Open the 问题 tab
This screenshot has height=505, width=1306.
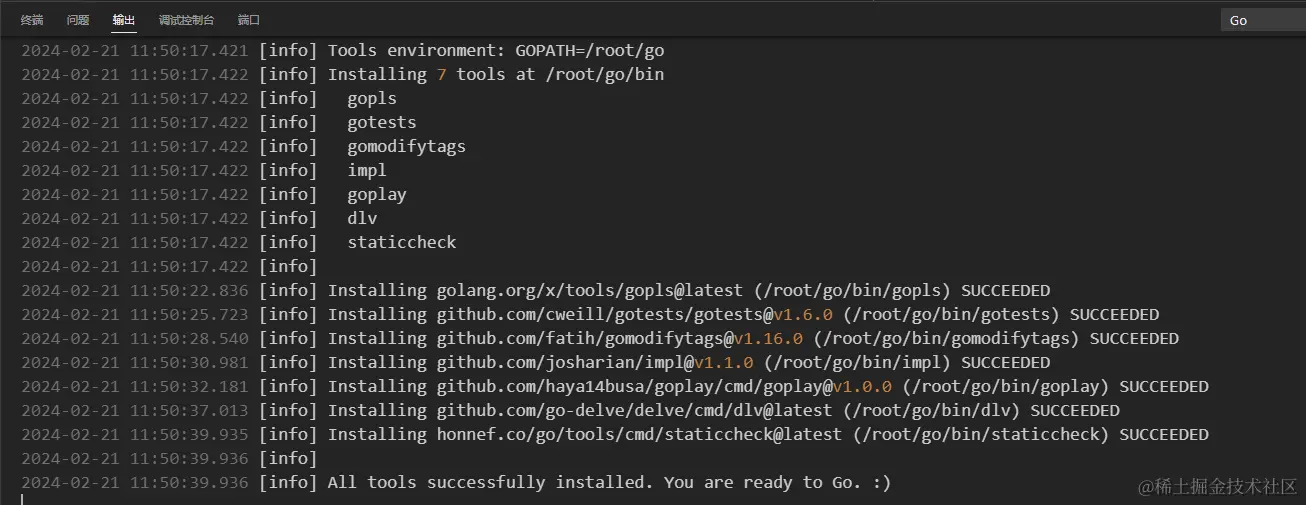pyautogui.click(x=78, y=20)
